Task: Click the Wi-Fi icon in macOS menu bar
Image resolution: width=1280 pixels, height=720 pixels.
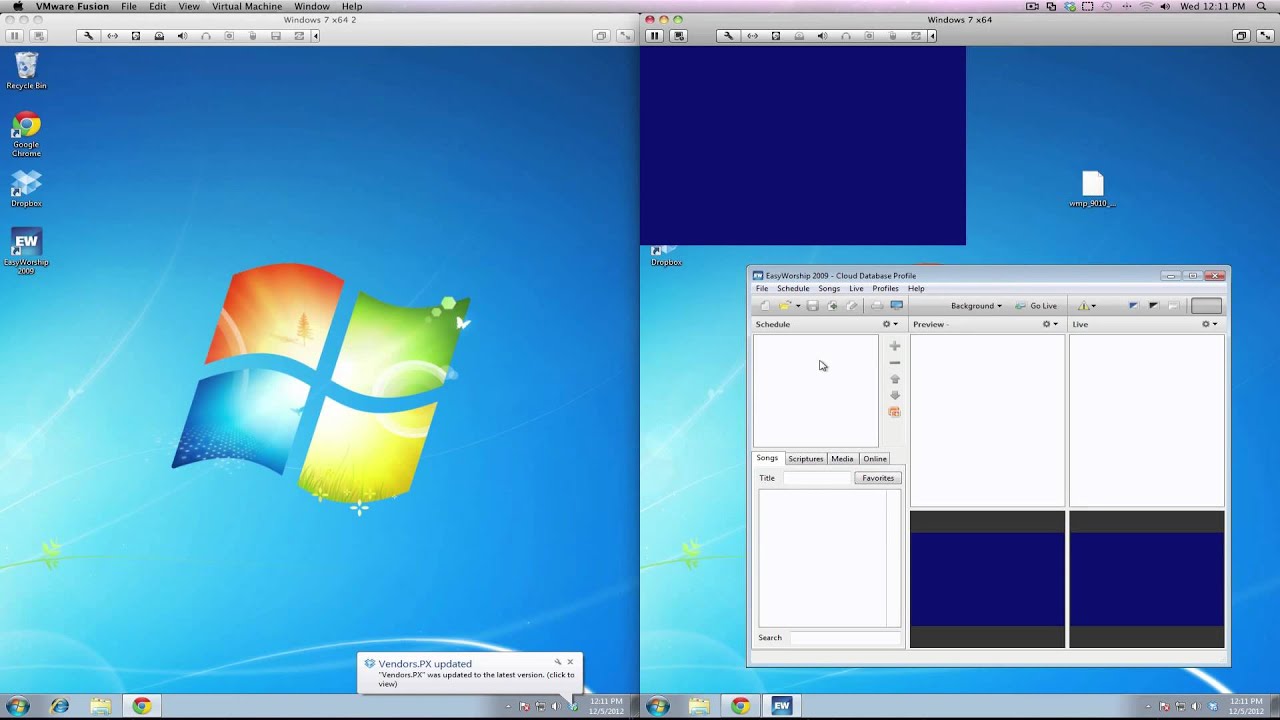Action: click(x=1147, y=7)
